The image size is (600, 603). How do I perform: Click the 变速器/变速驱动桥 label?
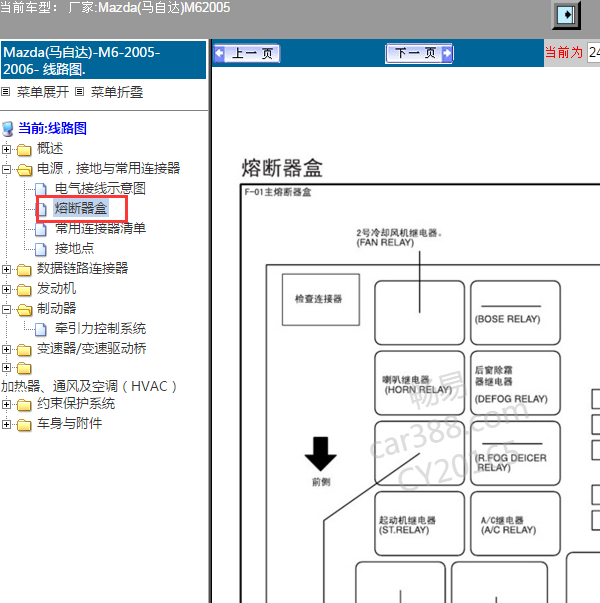coord(92,348)
